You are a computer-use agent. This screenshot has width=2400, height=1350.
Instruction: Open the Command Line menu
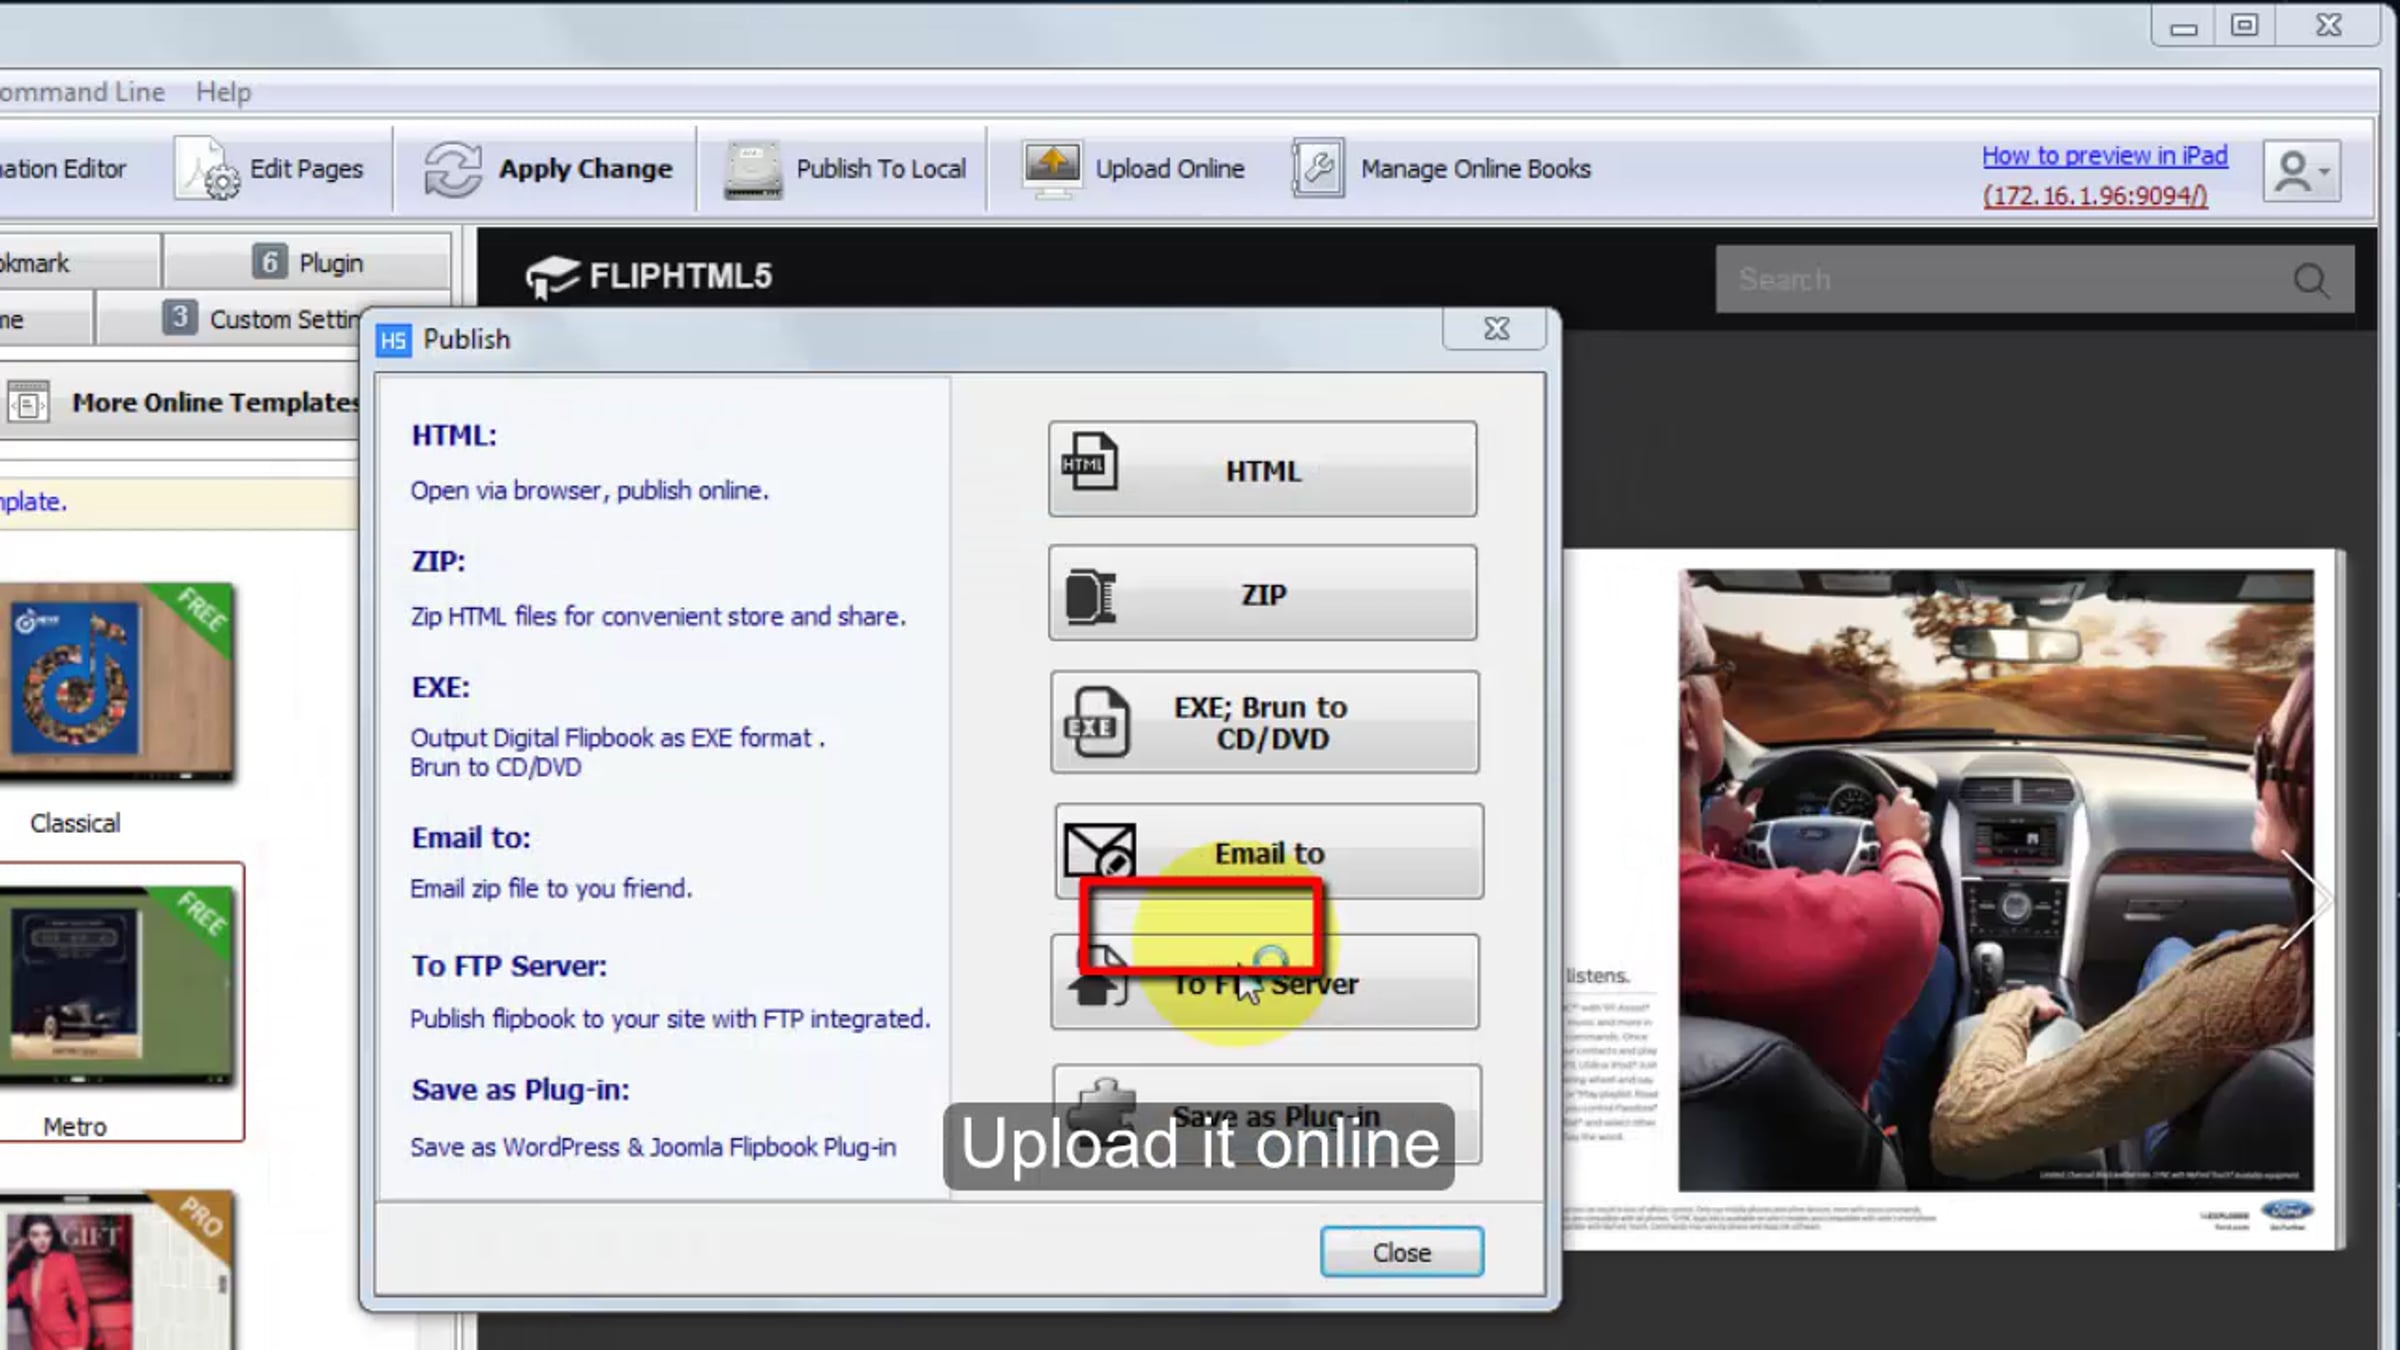tap(82, 92)
